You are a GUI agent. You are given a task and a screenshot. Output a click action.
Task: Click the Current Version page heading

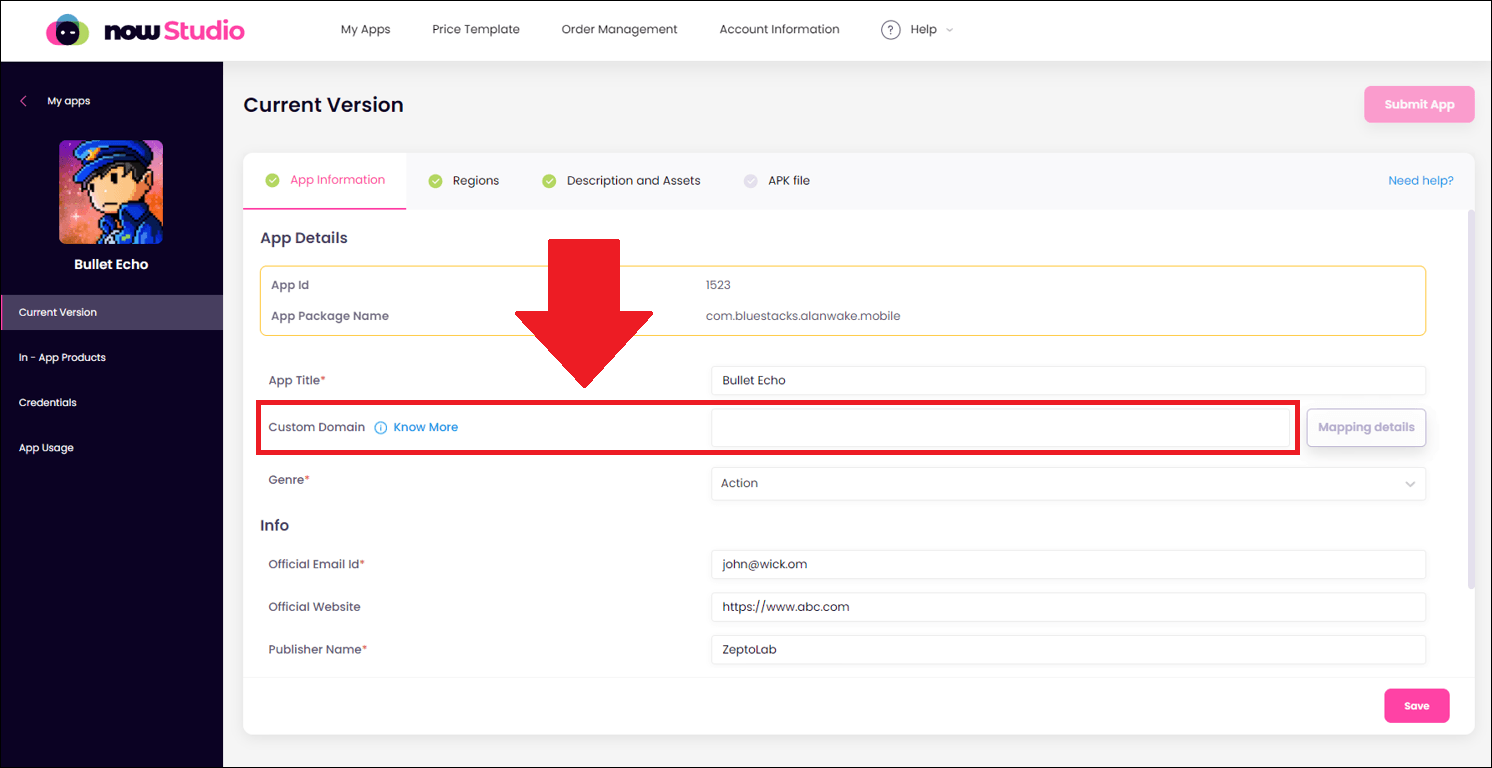click(324, 105)
